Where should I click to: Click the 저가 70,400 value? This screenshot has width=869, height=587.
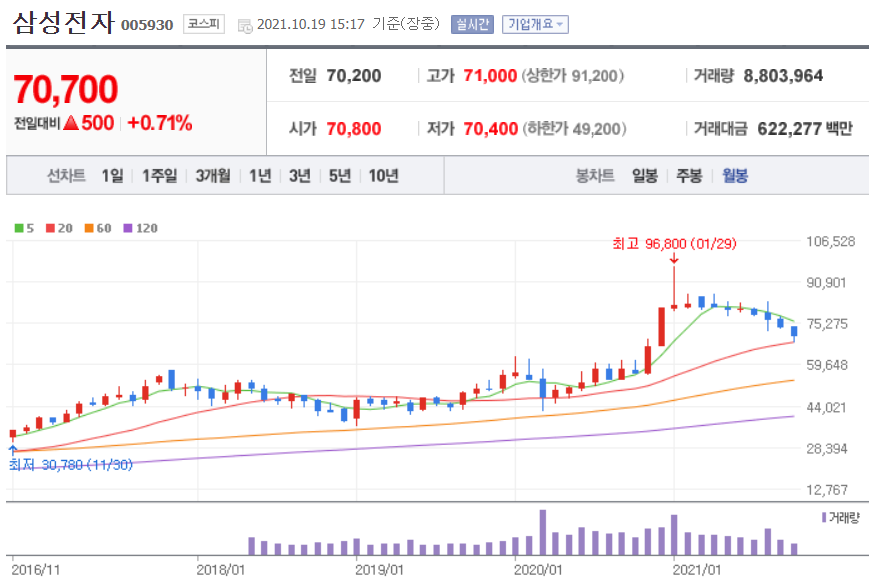tap(490, 129)
